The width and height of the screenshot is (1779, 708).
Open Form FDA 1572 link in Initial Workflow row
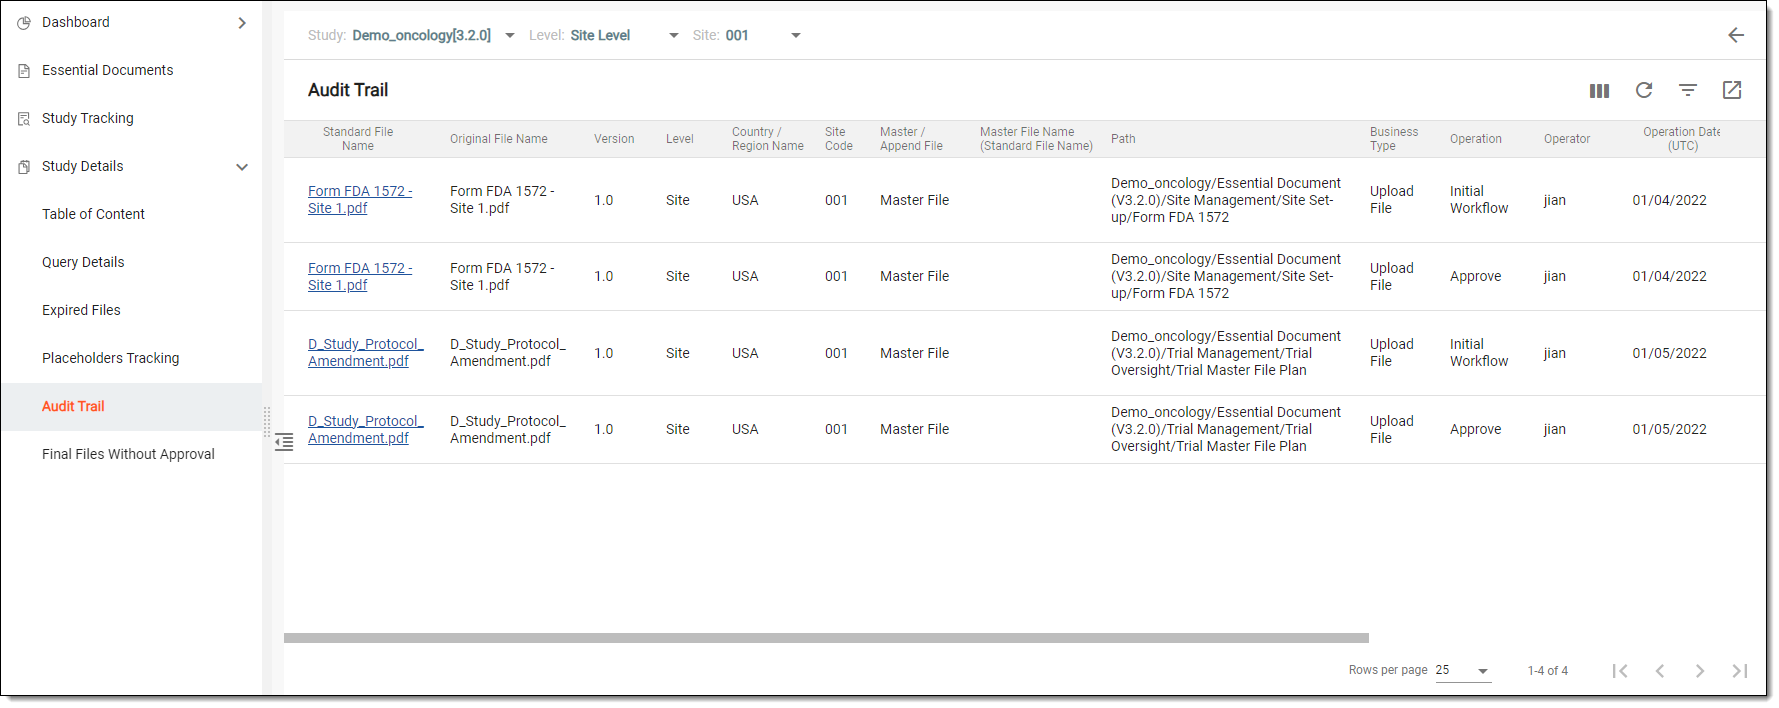(360, 200)
